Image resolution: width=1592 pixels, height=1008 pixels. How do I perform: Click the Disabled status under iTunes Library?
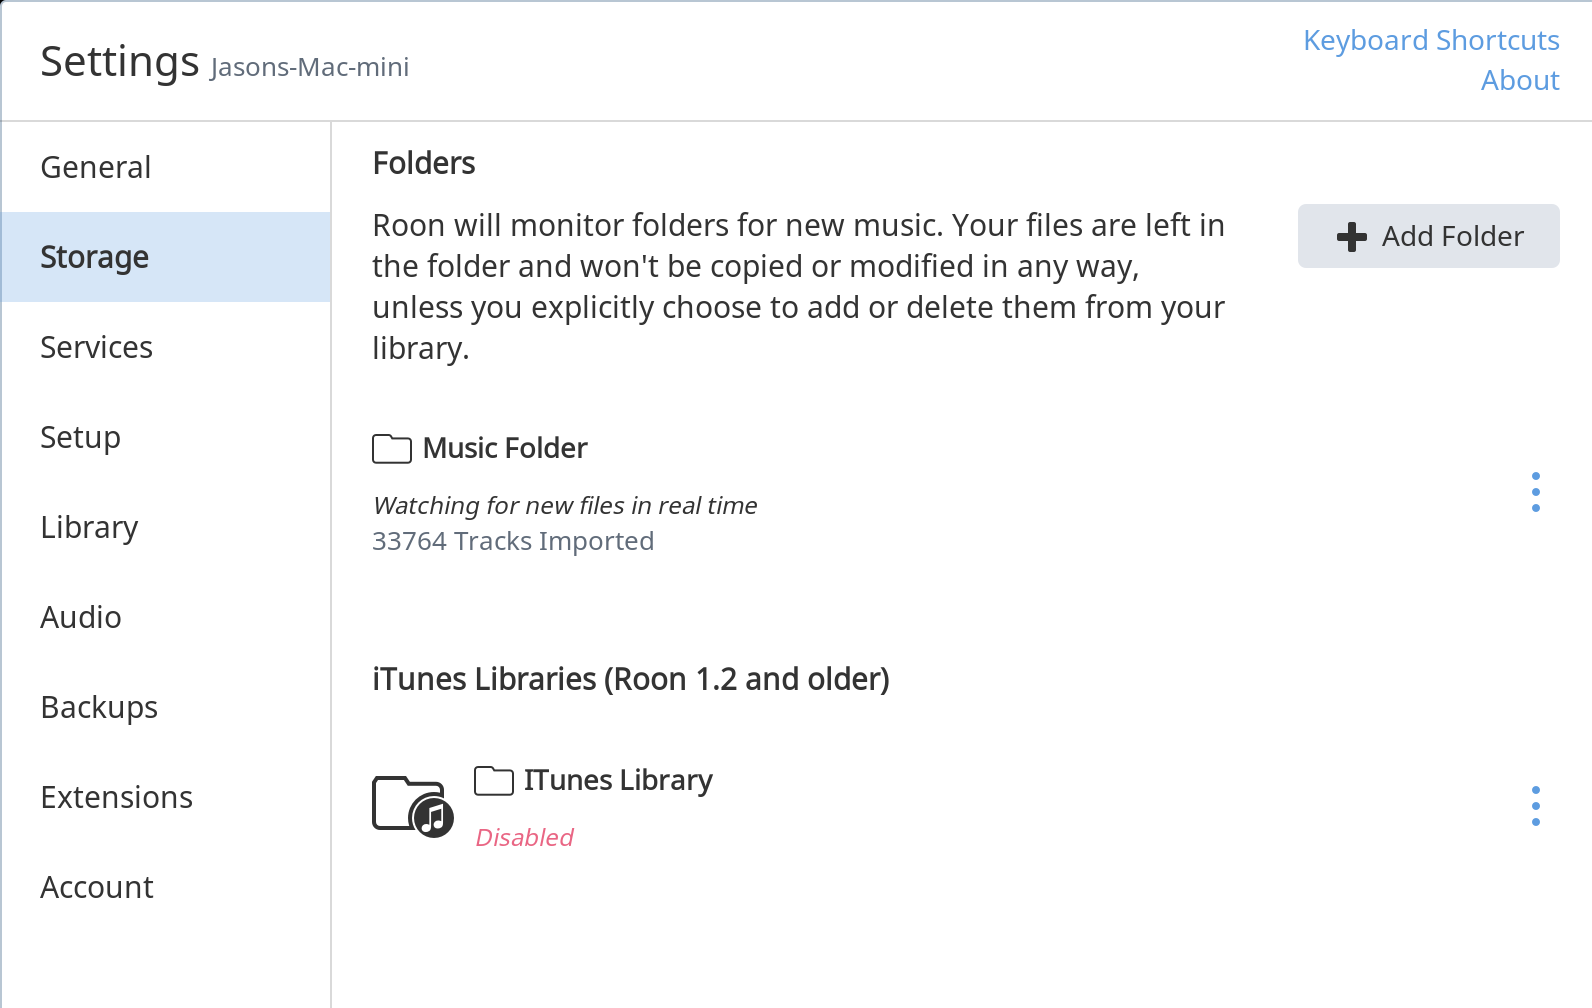[524, 837]
